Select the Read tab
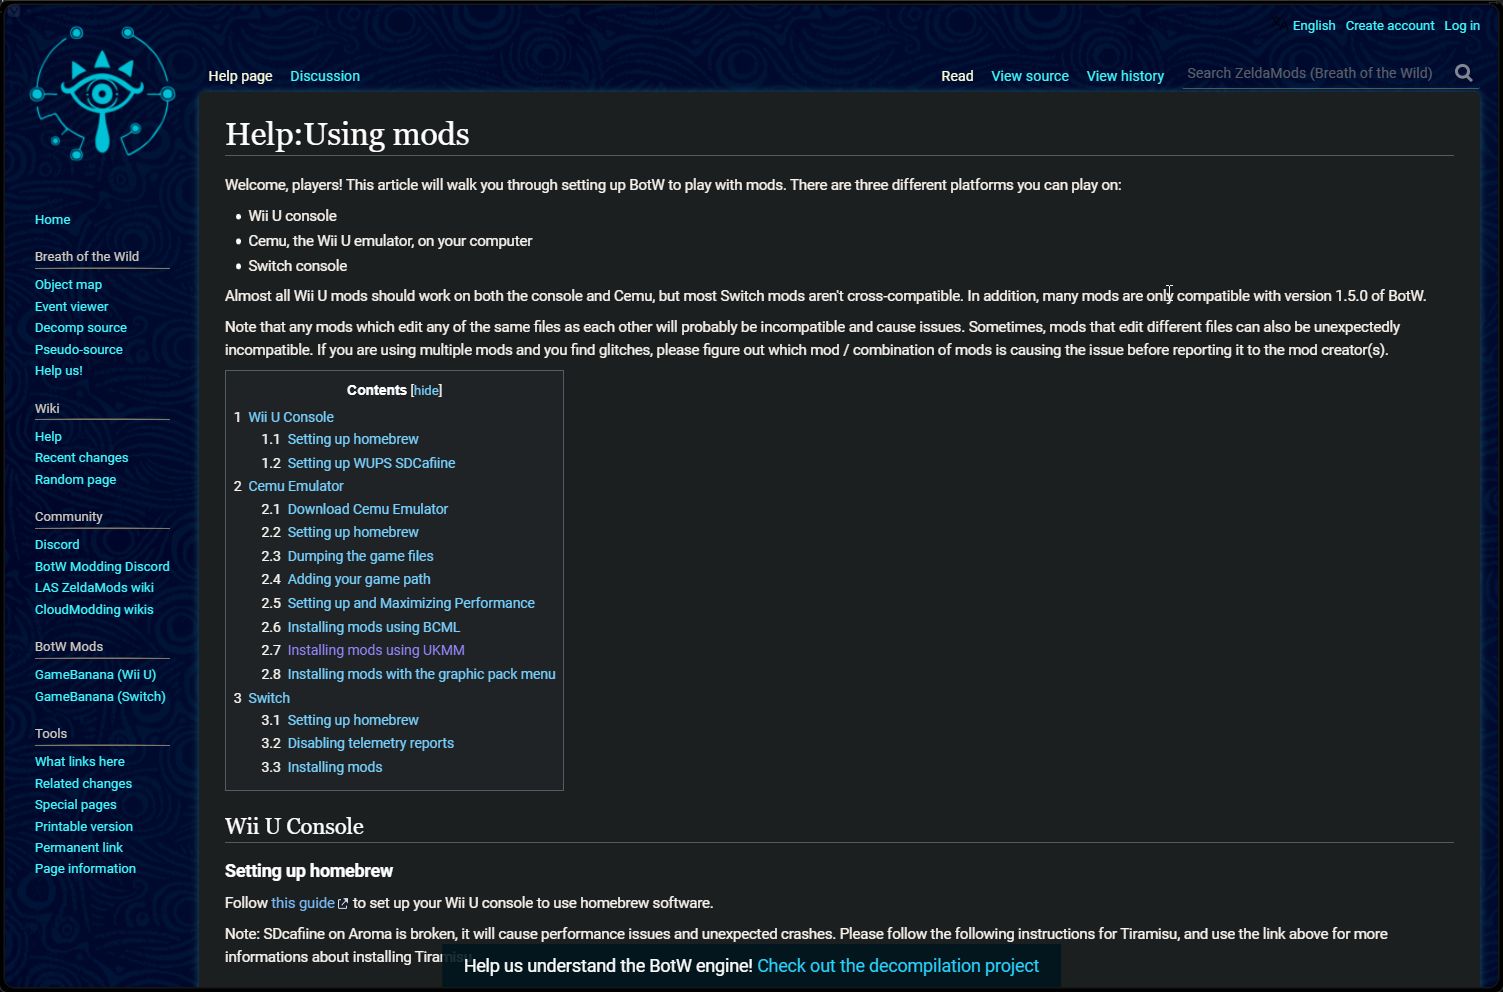The width and height of the screenshot is (1503, 992). pyautogui.click(x=957, y=76)
